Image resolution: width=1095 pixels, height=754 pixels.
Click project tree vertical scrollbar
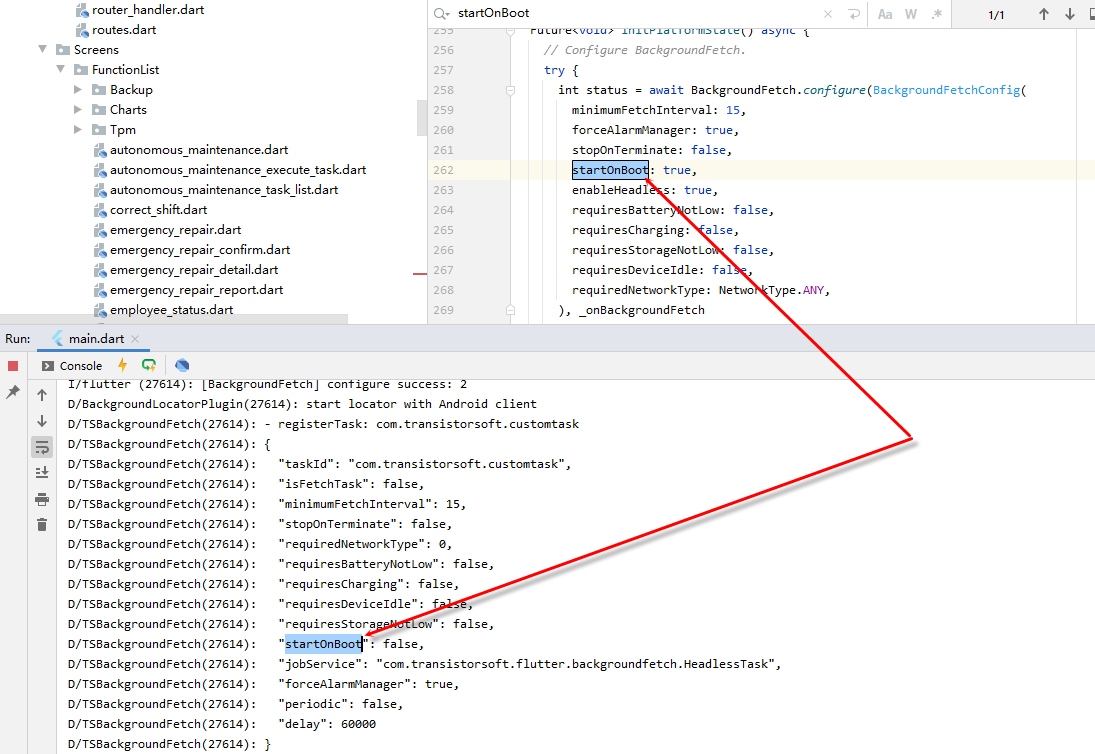pos(422,117)
